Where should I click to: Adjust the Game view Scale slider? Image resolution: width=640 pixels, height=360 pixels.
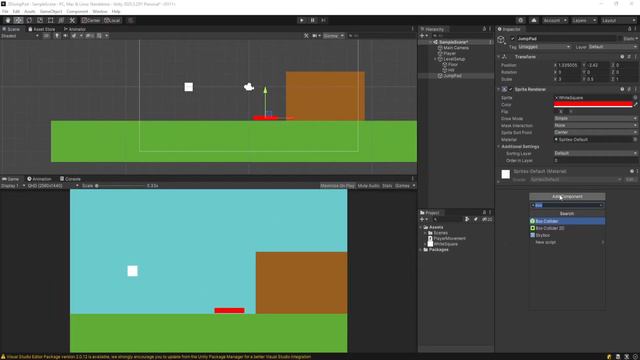click(121, 186)
